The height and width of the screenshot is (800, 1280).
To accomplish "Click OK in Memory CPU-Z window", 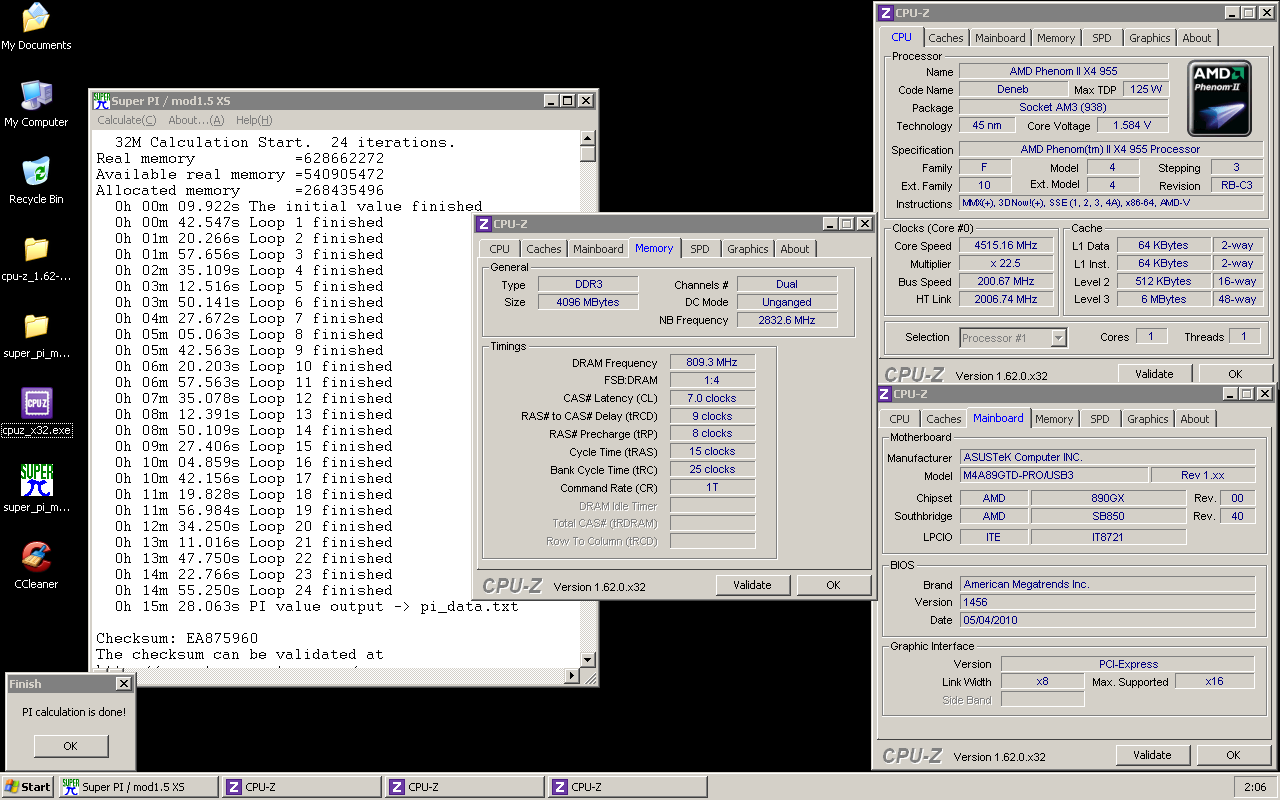I will [833, 585].
